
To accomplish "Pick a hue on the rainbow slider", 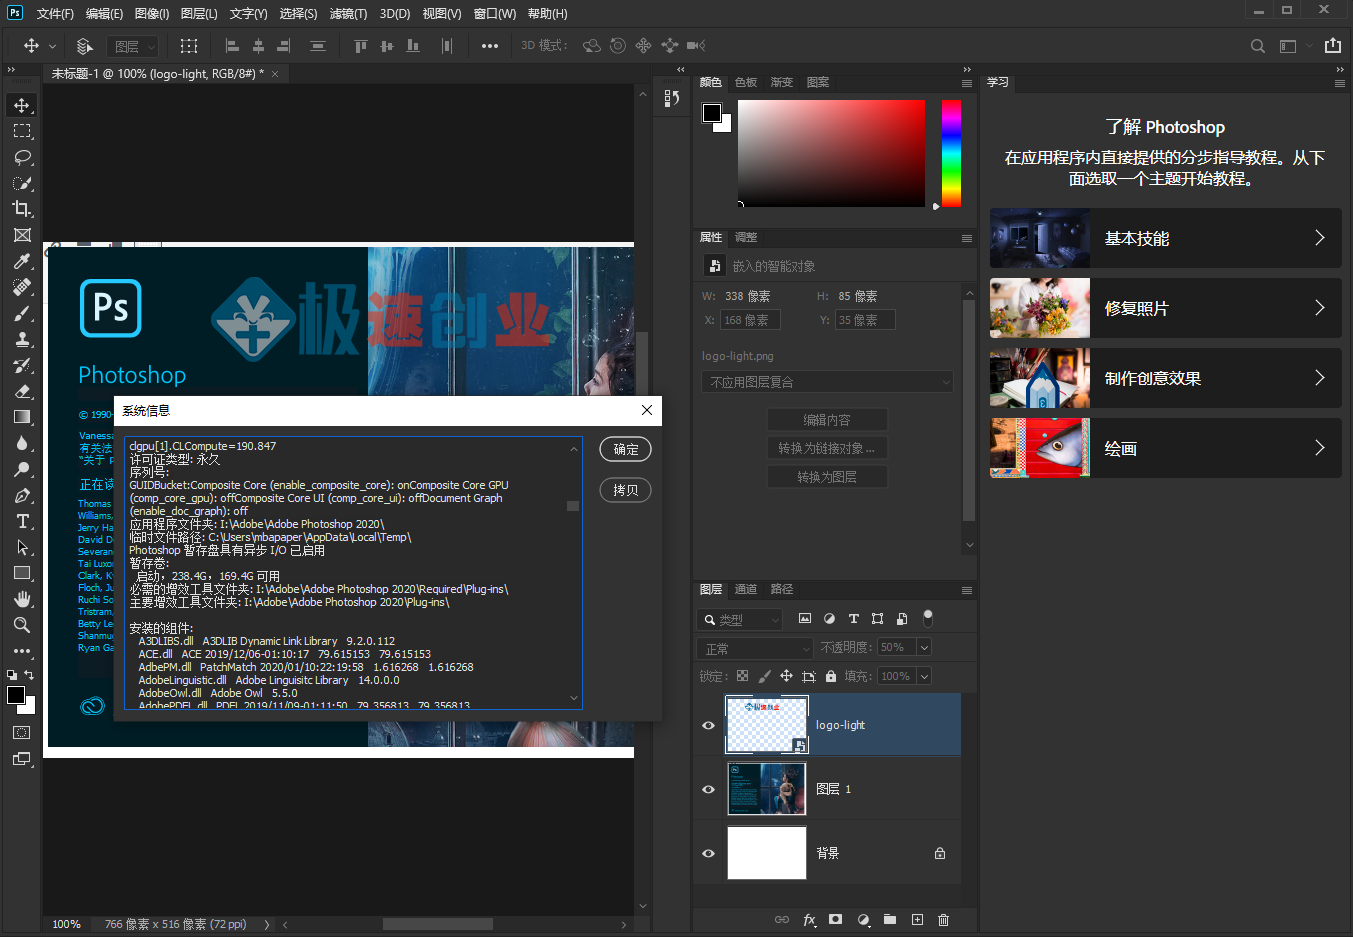I will [x=951, y=153].
